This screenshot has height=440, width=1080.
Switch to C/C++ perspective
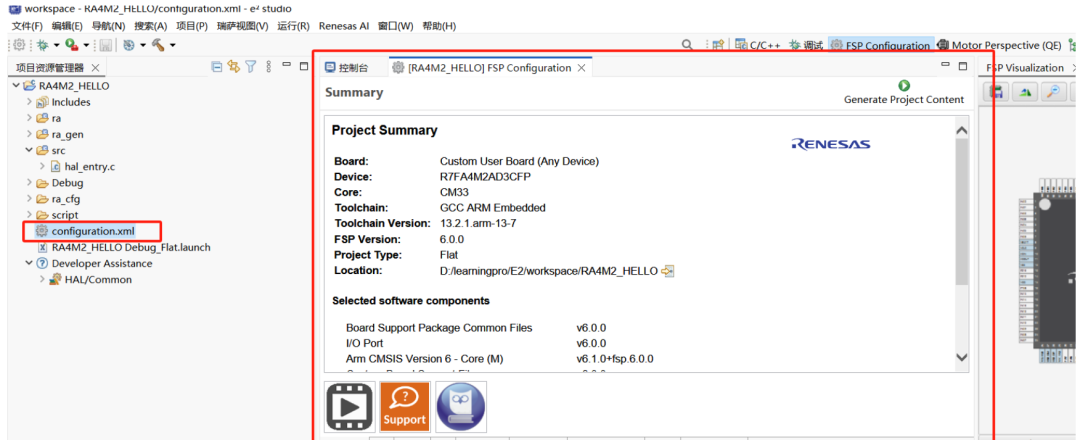(758, 45)
